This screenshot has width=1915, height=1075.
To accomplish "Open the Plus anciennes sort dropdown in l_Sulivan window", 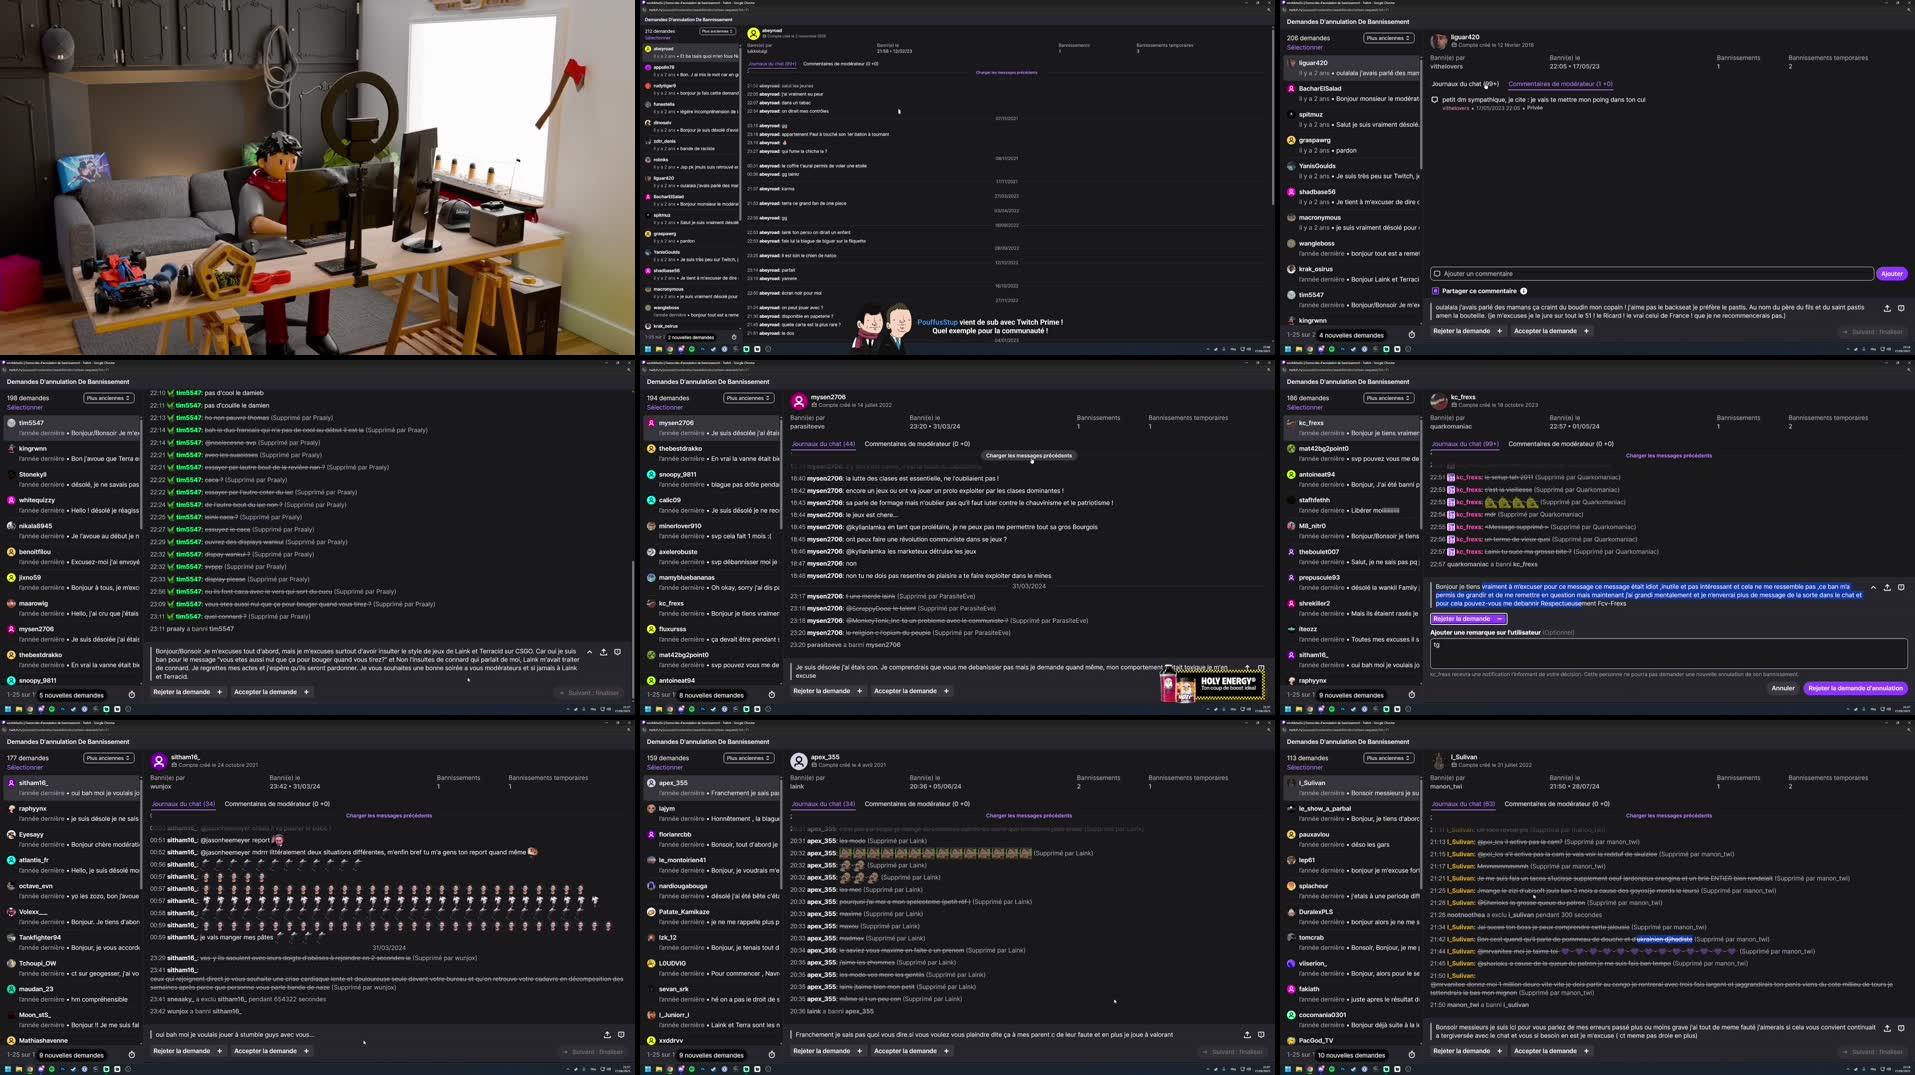I will click(x=1389, y=758).
